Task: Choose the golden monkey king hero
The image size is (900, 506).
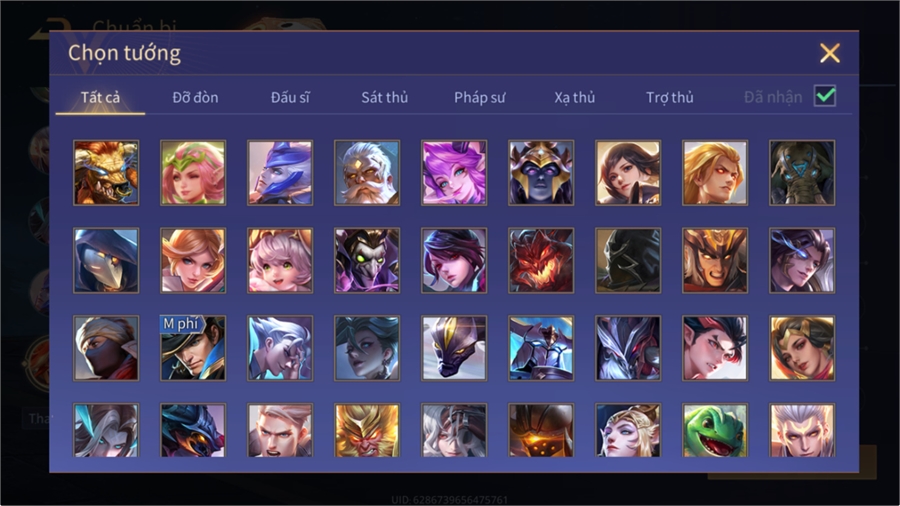Action: coord(367,430)
